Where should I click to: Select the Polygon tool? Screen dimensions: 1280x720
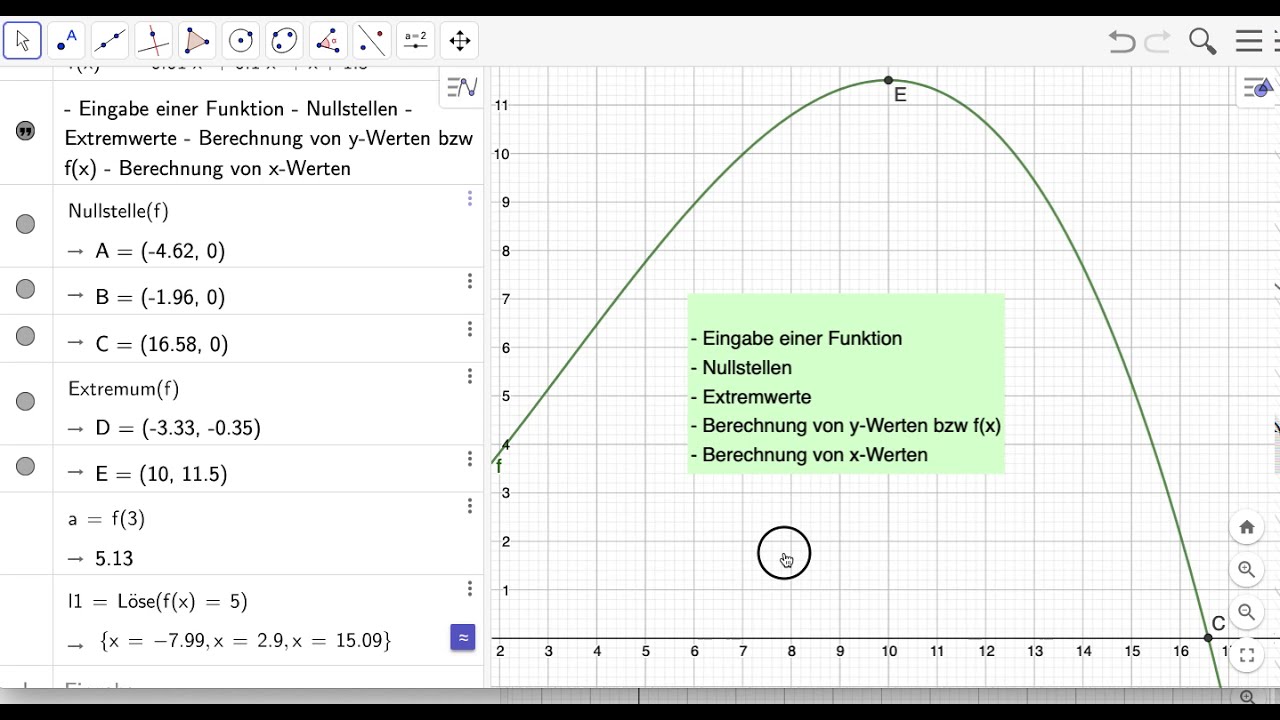[x=197, y=41]
